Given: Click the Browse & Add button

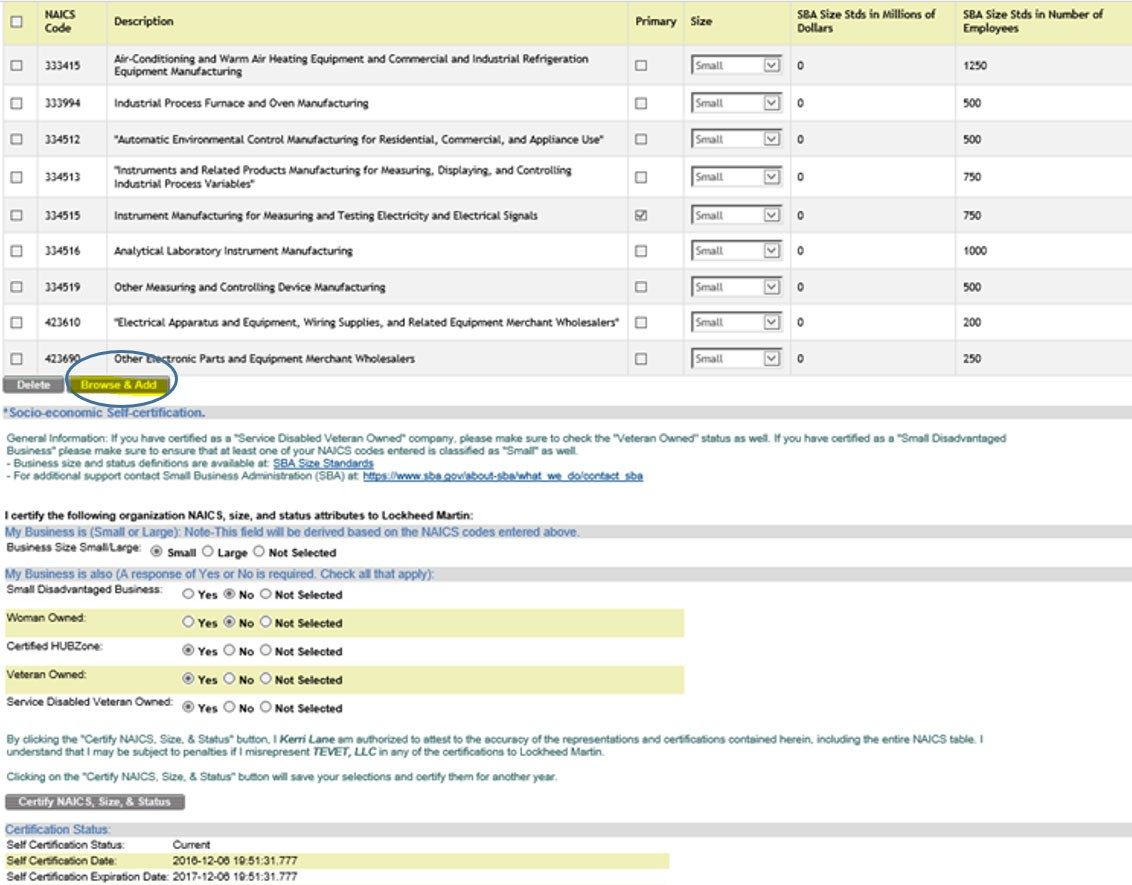Looking at the screenshot, I should pyautogui.click(x=118, y=385).
